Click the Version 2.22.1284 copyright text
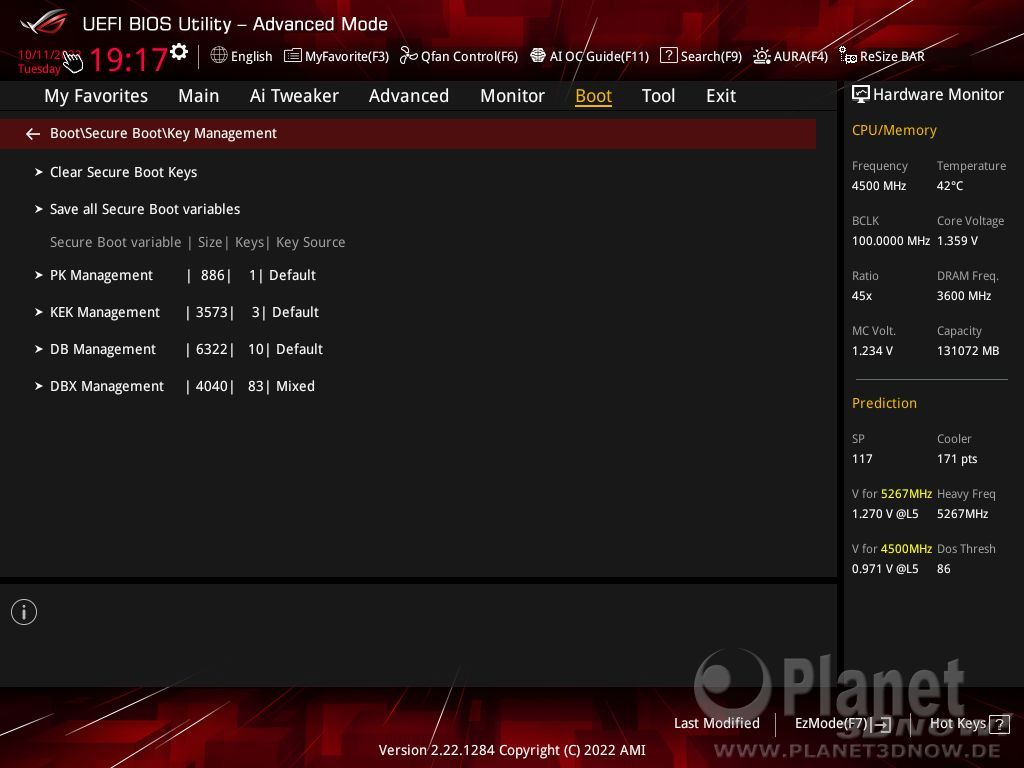 click(x=512, y=750)
